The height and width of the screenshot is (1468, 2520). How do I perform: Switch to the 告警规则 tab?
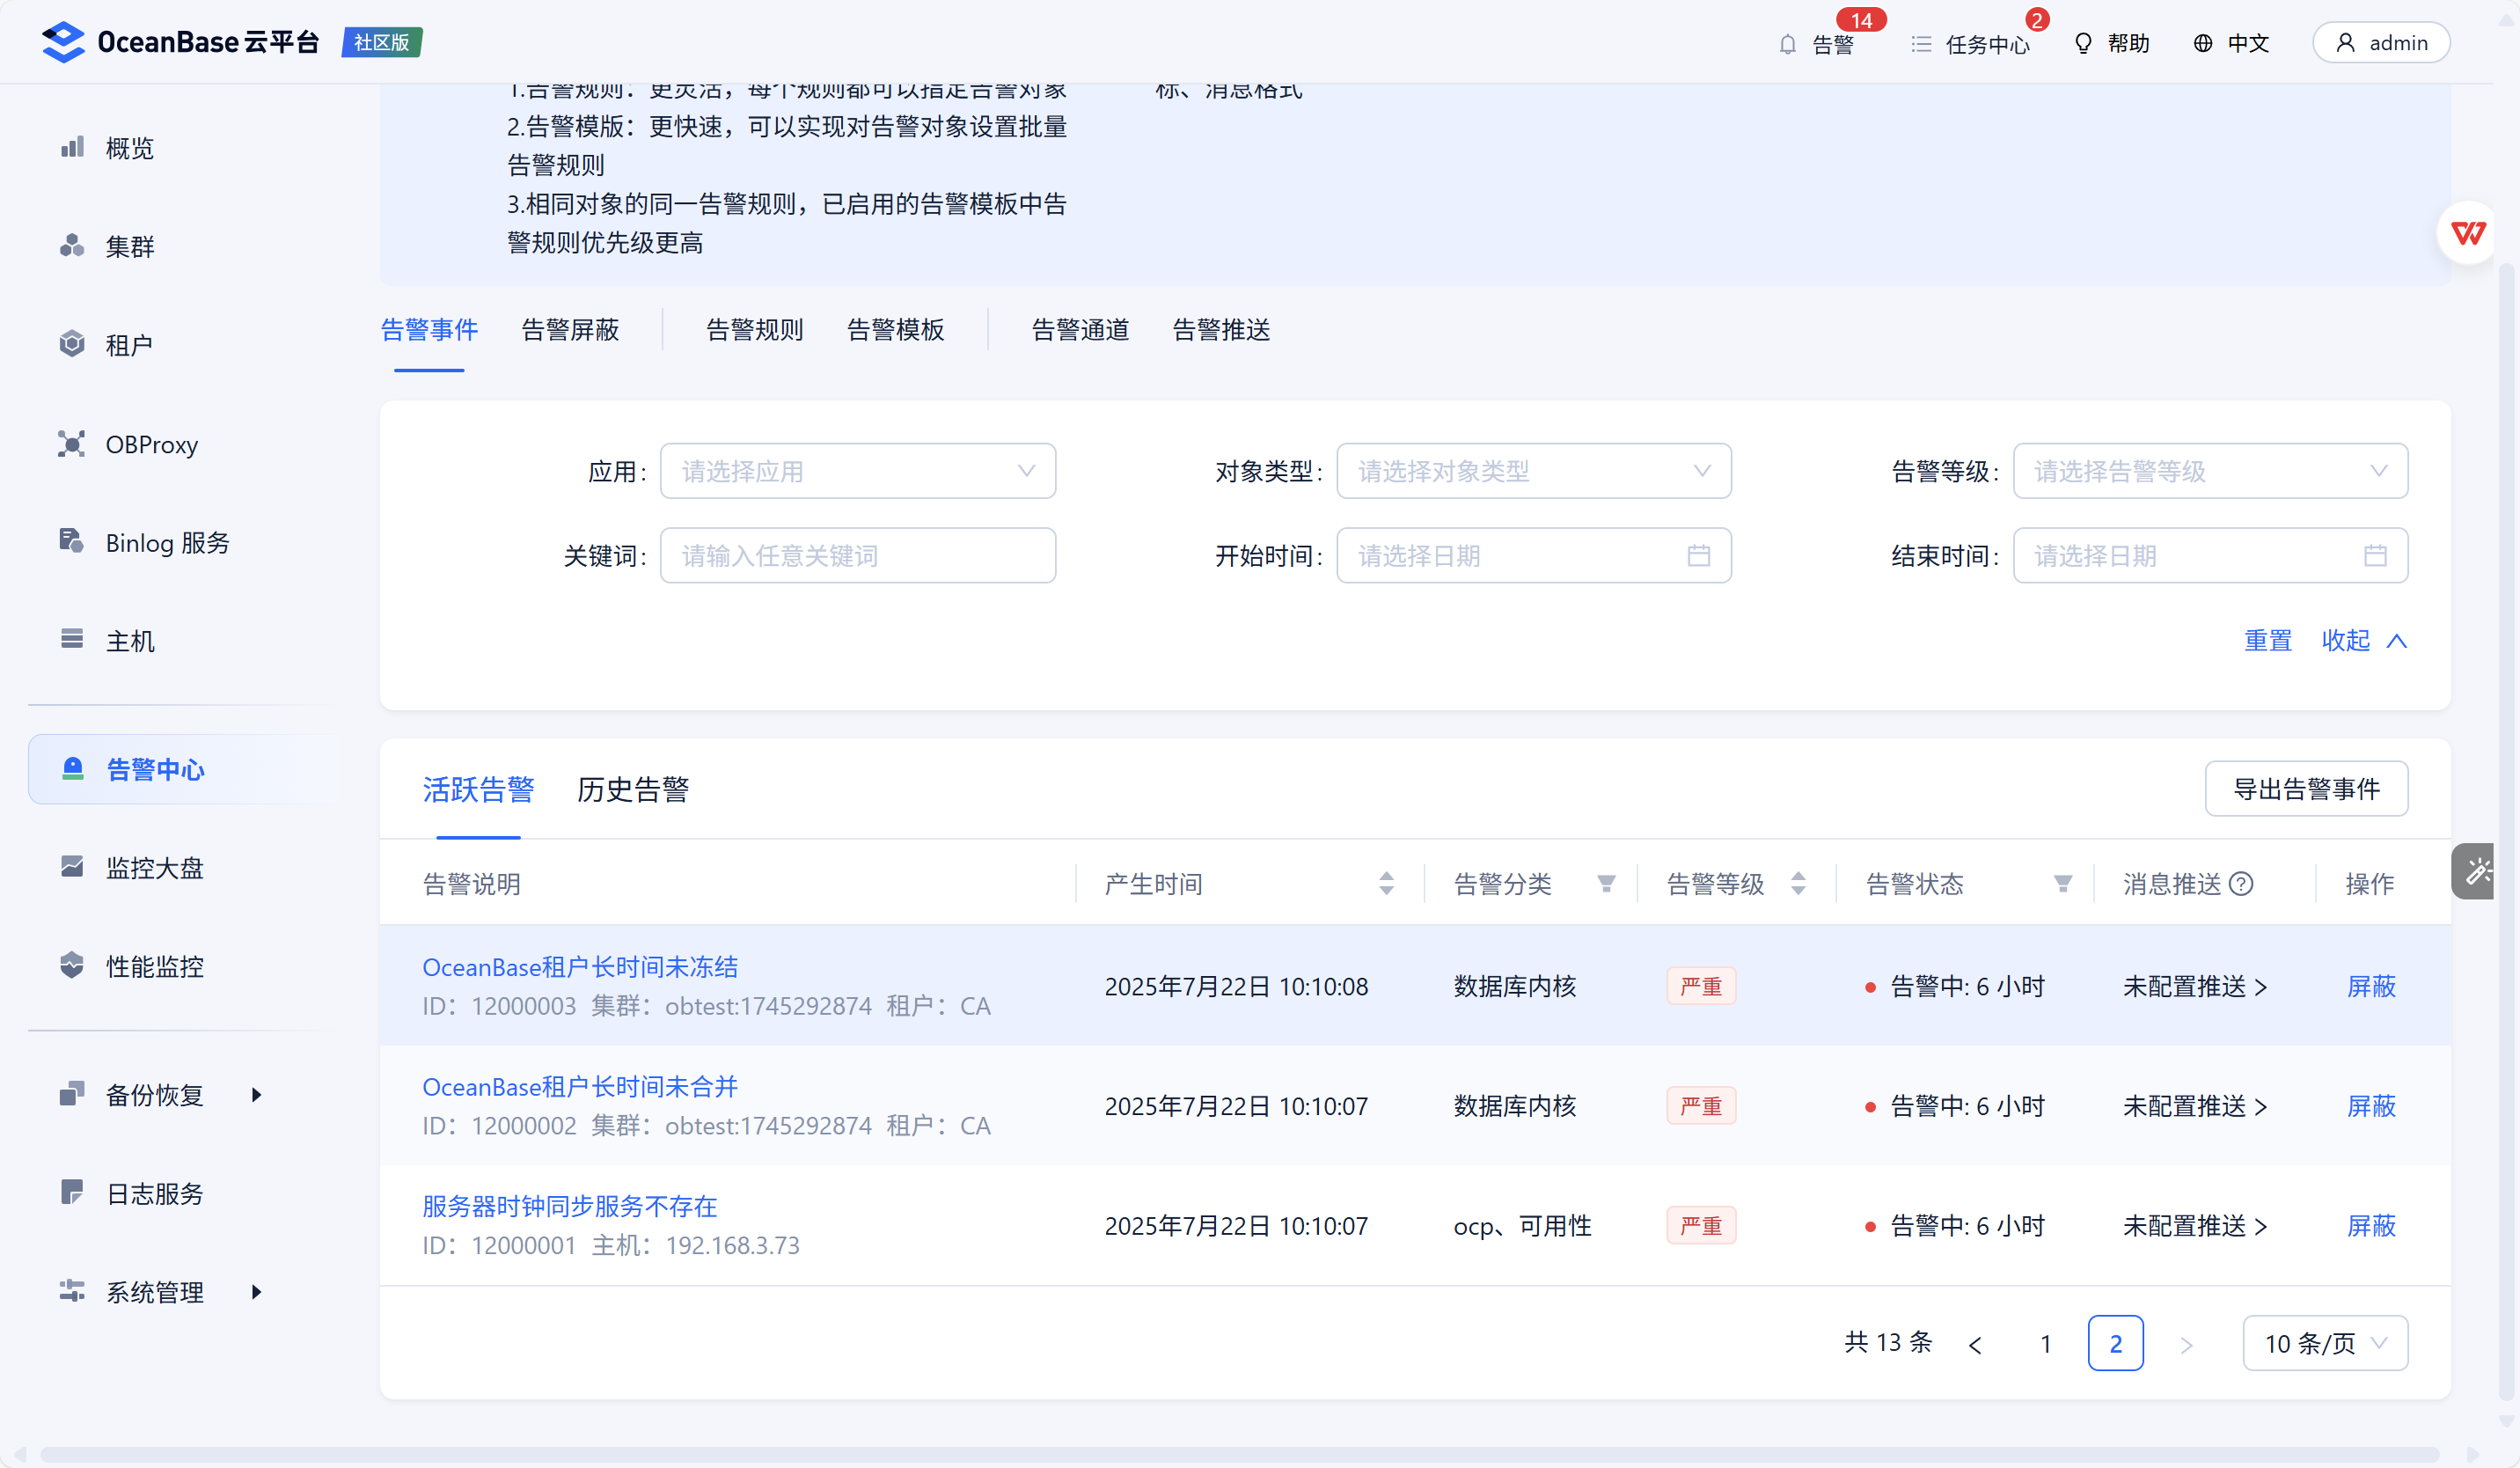[x=755, y=330]
